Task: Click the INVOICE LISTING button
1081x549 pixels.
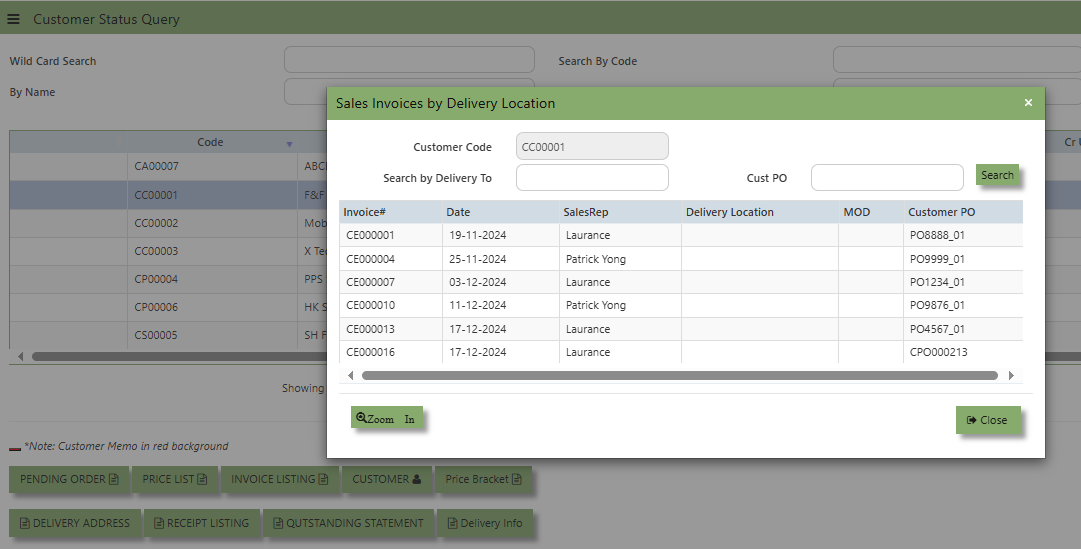Action: coord(279,479)
